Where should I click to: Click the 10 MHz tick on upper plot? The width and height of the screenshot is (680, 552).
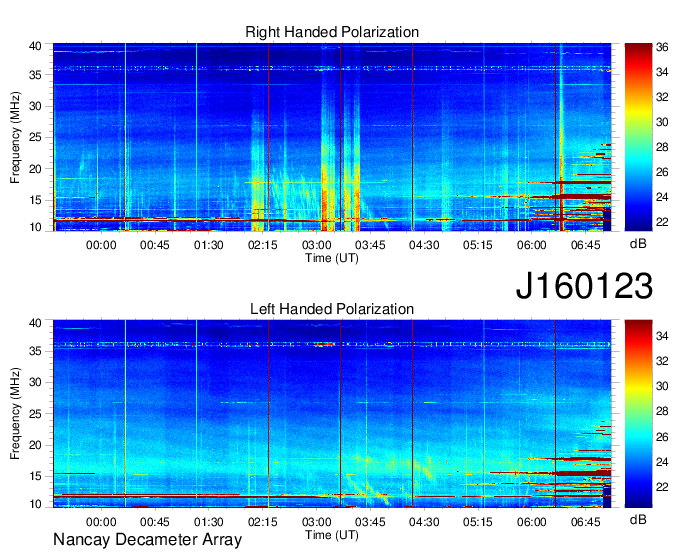point(35,227)
